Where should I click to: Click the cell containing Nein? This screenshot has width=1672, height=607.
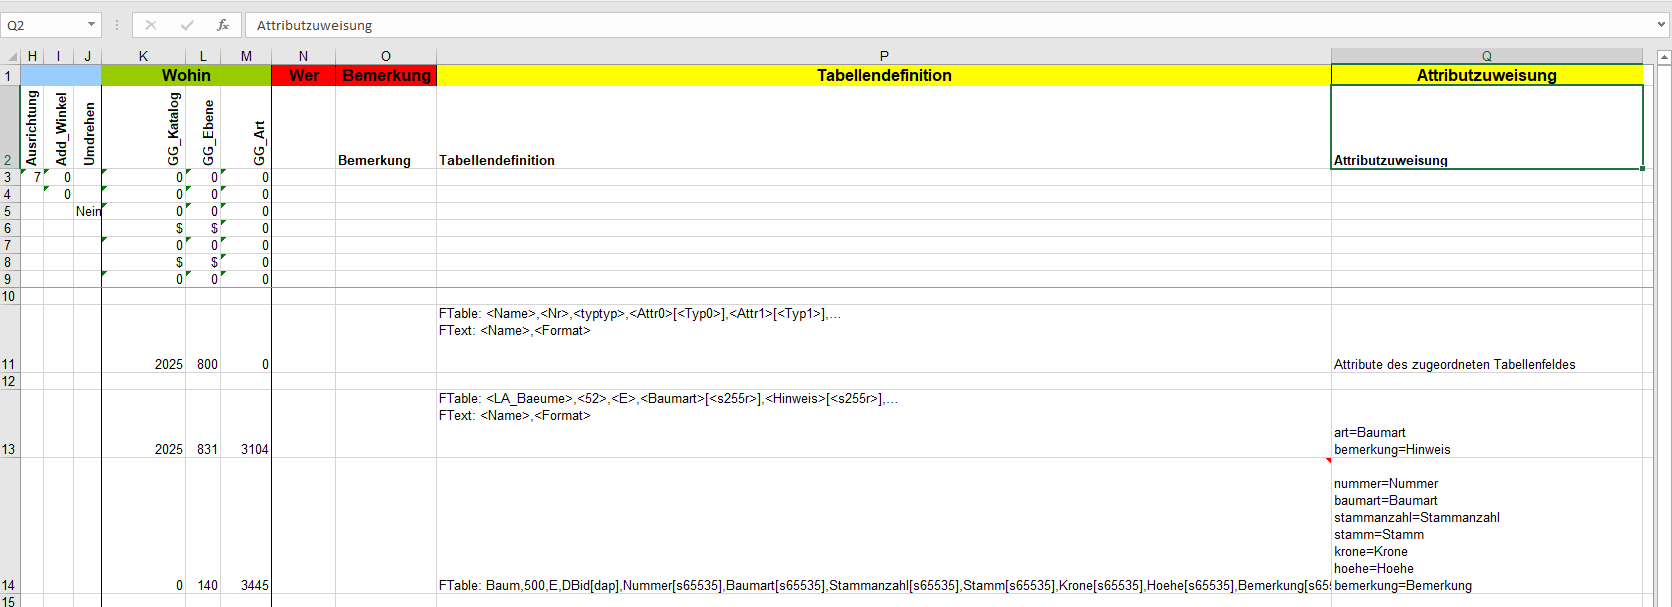87,211
